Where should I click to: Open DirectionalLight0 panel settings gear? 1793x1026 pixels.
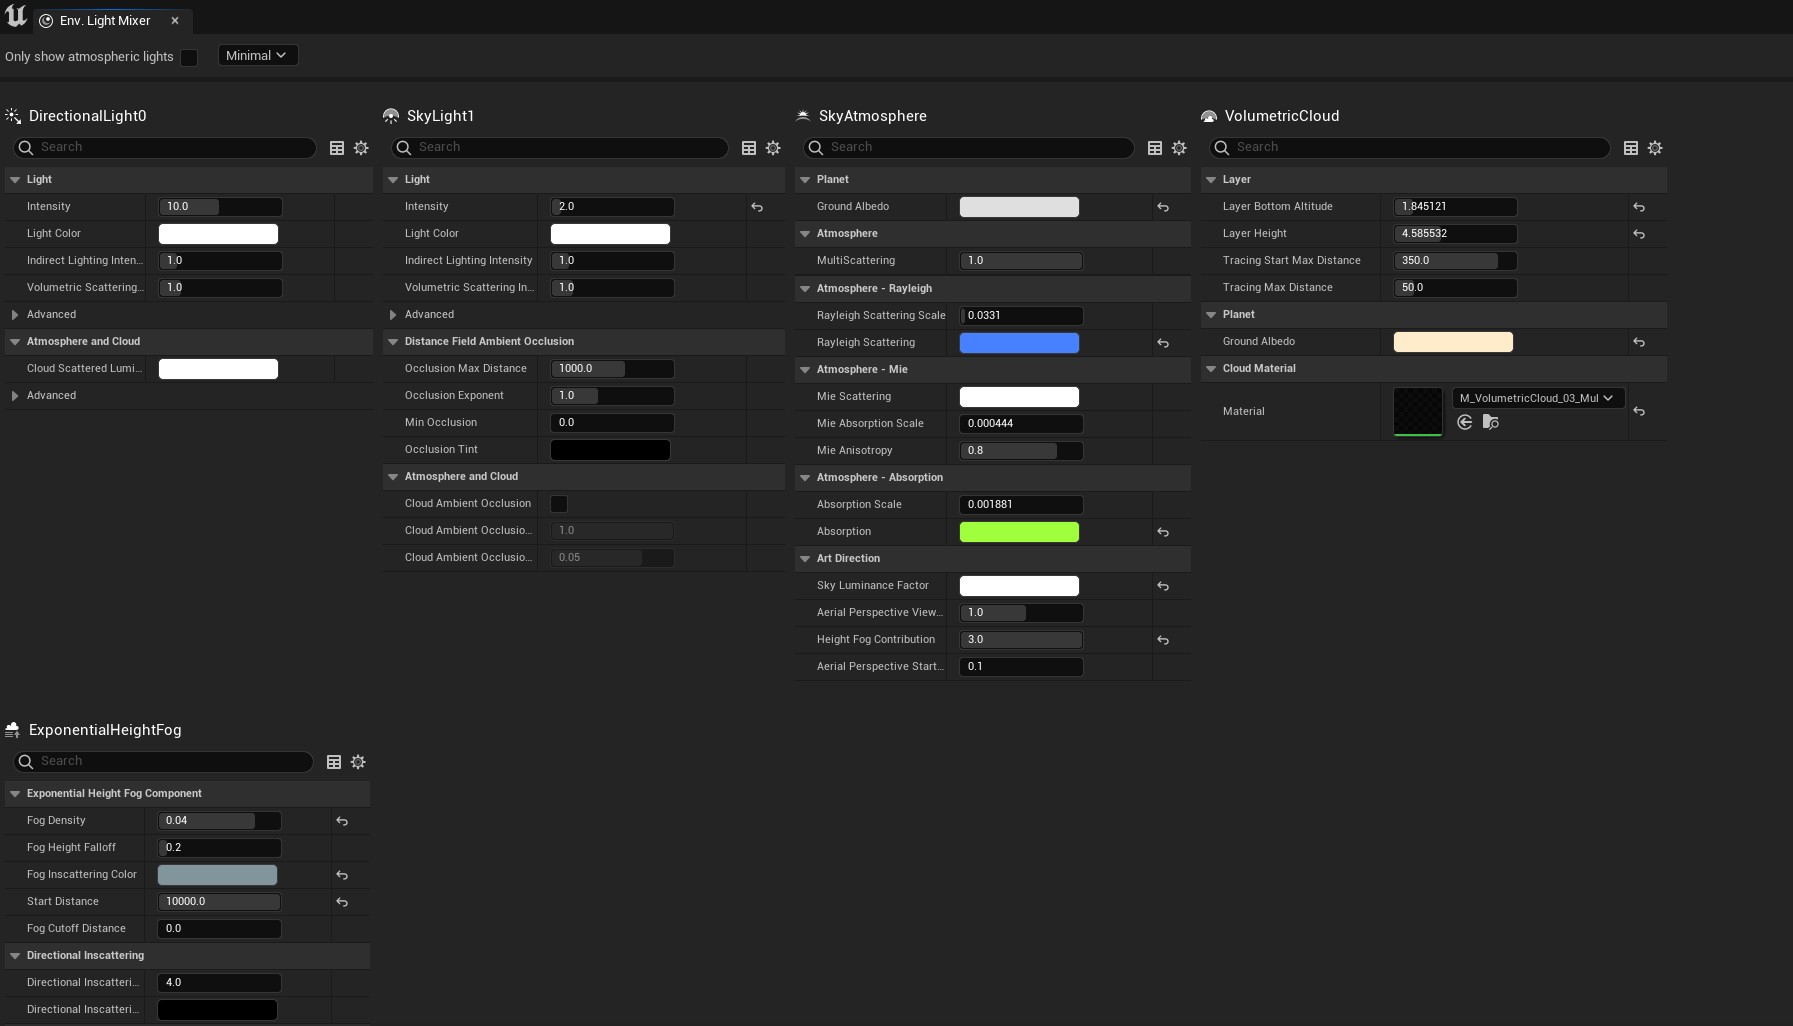click(x=361, y=148)
